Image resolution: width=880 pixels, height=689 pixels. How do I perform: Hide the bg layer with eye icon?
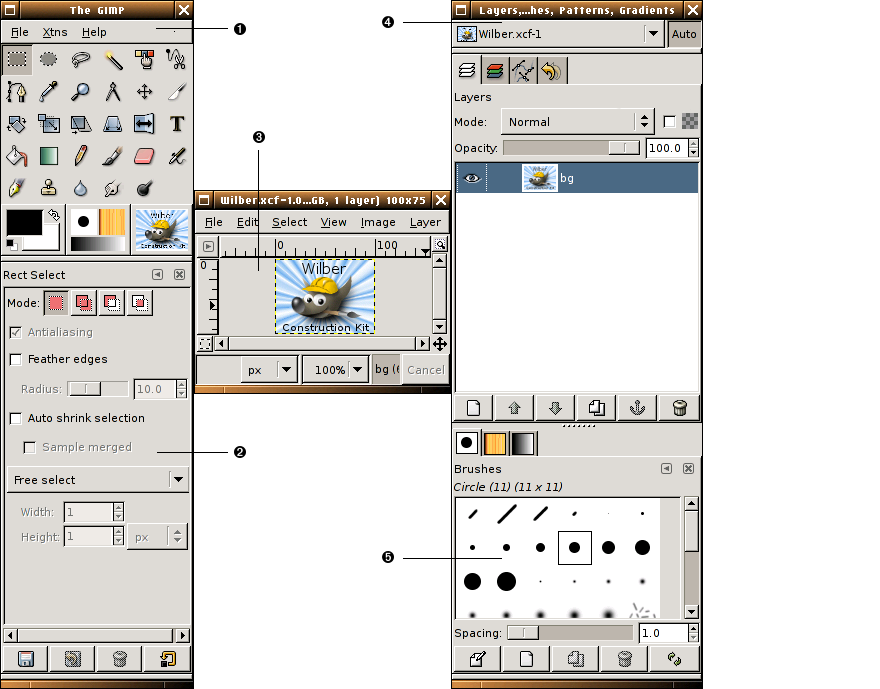click(x=471, y=178)
